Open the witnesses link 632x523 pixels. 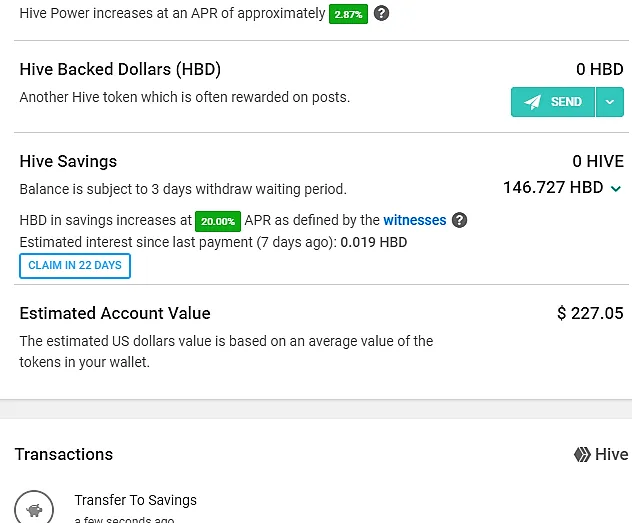pyautogui.click(x=415, y=220)
